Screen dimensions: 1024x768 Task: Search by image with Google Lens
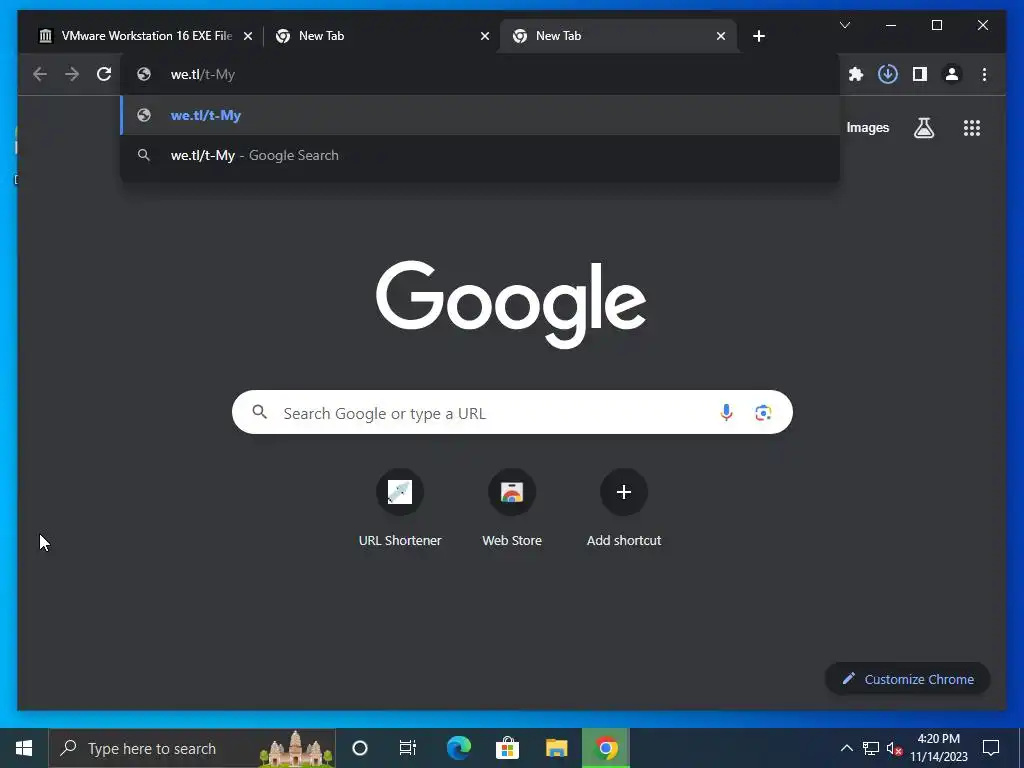pyautogui.click(x=763, y=413)
